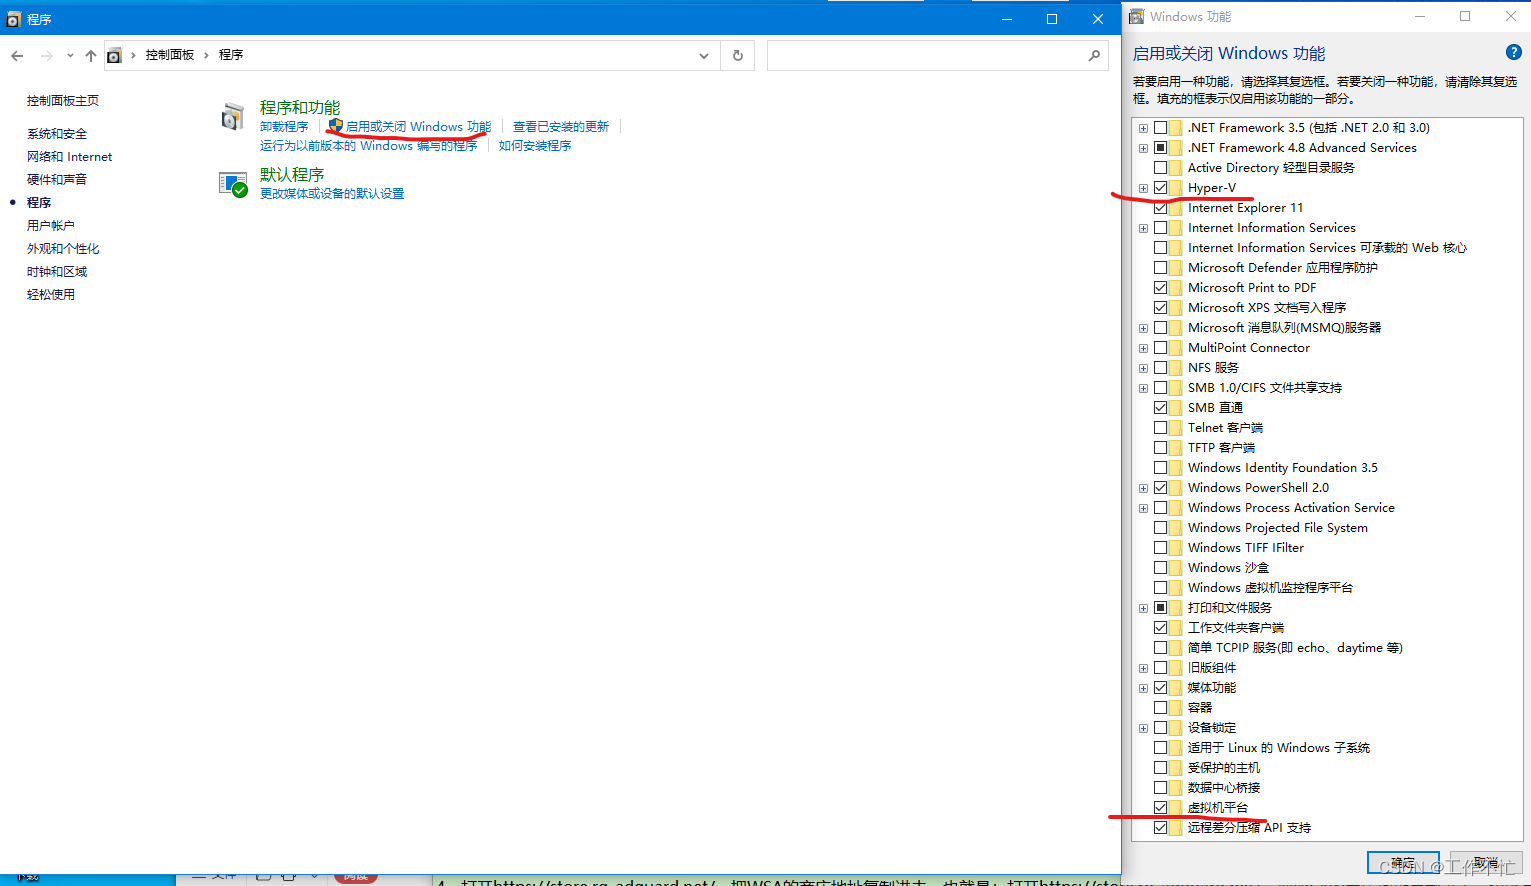Expand the NFS 服务 node
Image resolution: width=1531 pixels, height=886 pixels.
(x=1143, y=368)
